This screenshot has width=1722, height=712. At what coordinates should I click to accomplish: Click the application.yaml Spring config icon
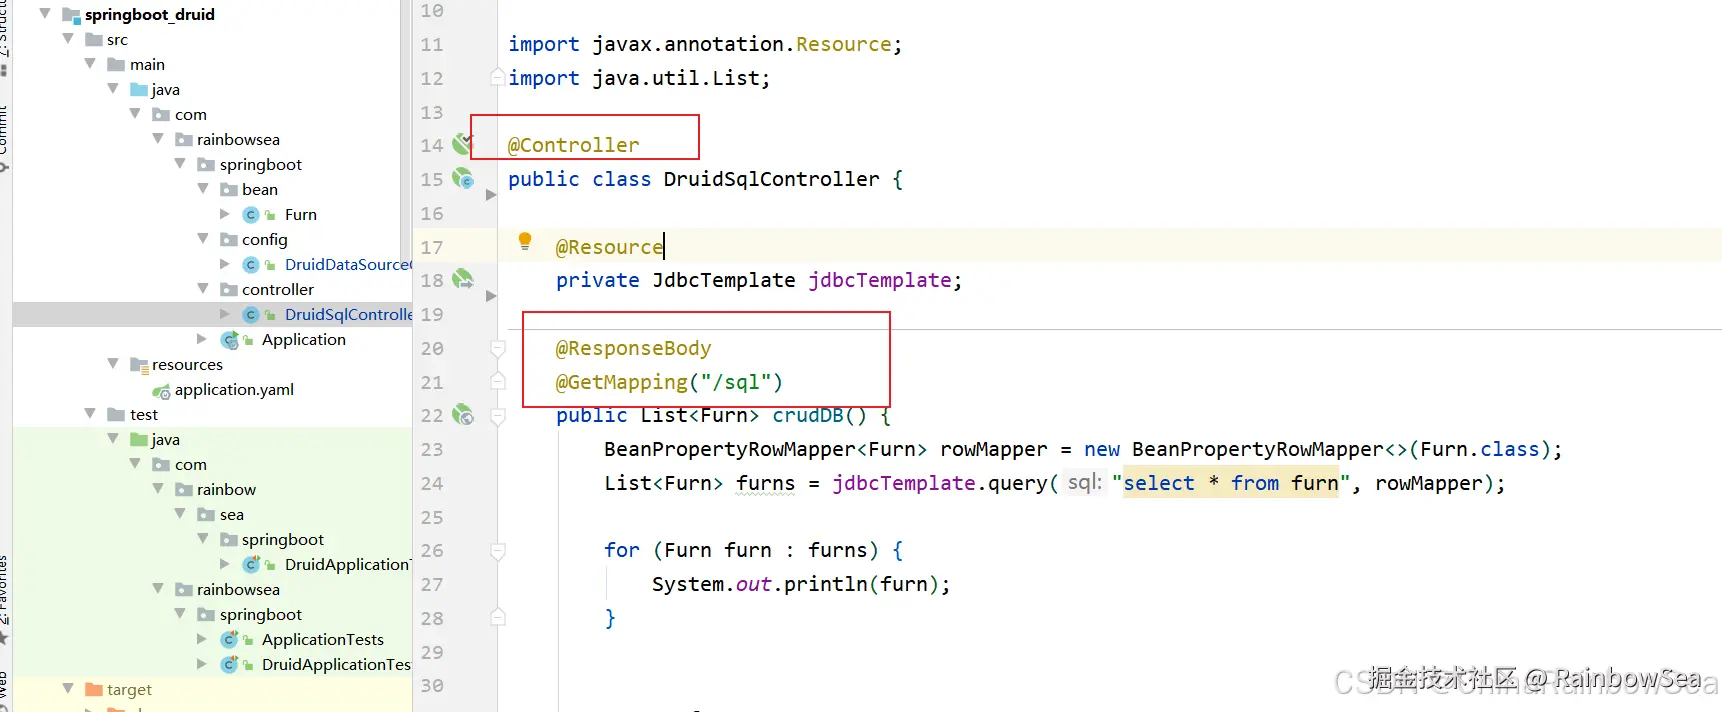point(160,390)
